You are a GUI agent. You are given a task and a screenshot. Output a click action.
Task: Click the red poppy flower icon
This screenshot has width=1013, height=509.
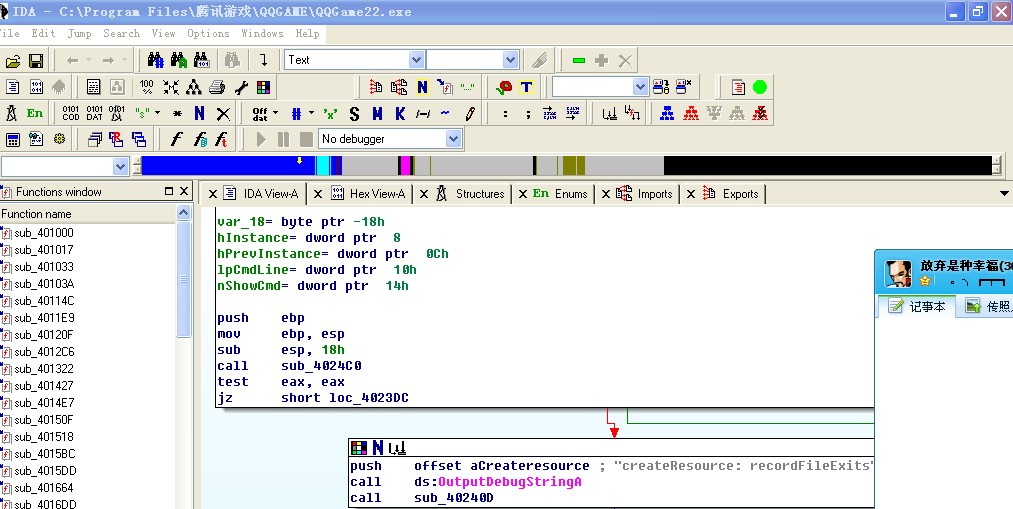pos(504,87)
